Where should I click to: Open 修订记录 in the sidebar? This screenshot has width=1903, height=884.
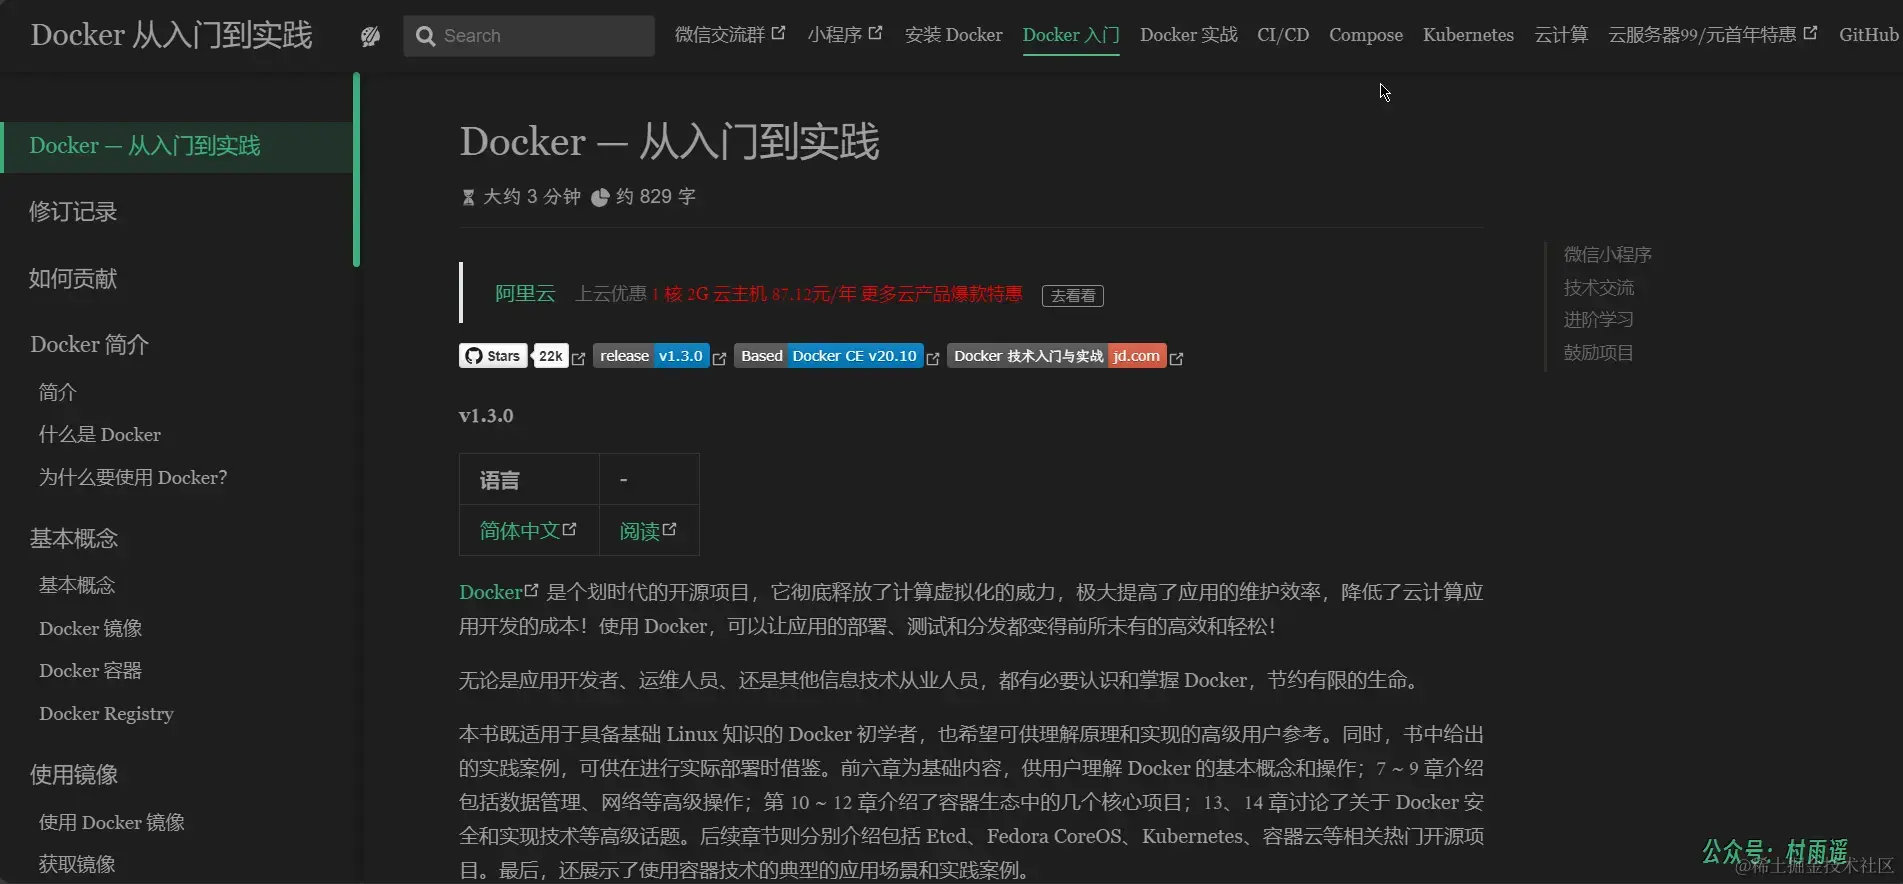73,212
